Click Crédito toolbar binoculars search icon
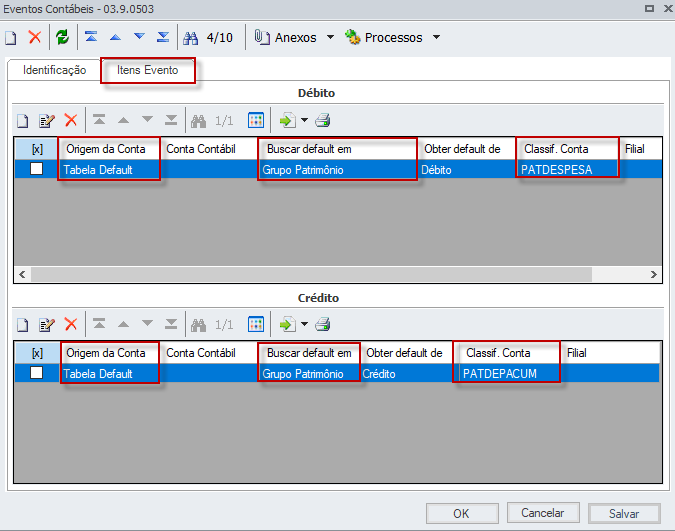 (x=198, y=325)
